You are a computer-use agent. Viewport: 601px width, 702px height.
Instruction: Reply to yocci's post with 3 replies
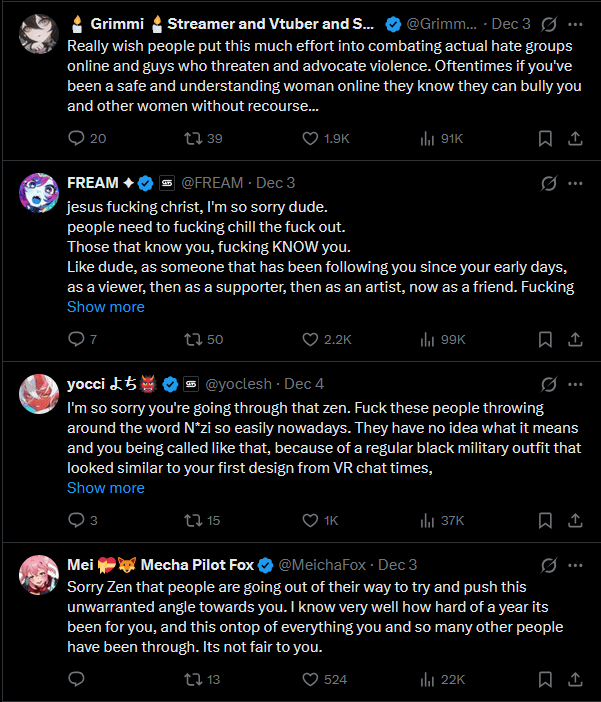[77, 520]
